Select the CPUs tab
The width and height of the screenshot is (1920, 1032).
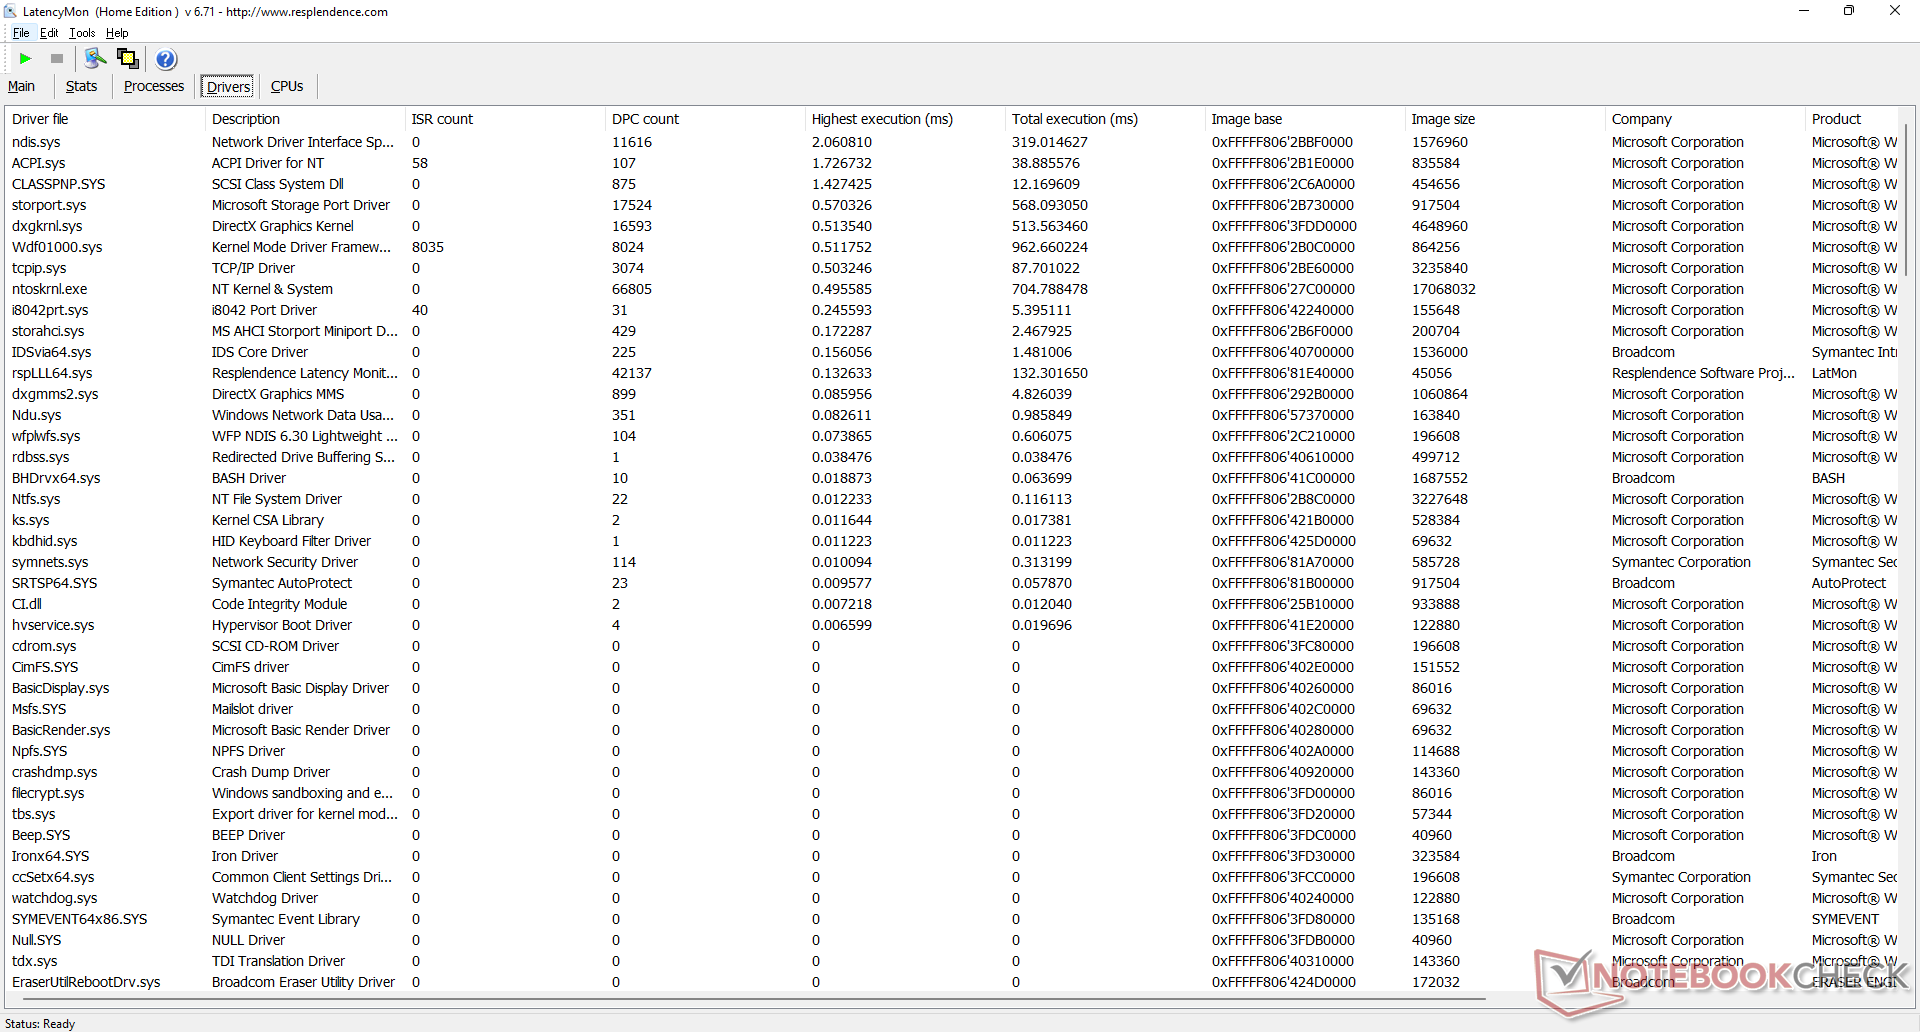coord(287,87)
